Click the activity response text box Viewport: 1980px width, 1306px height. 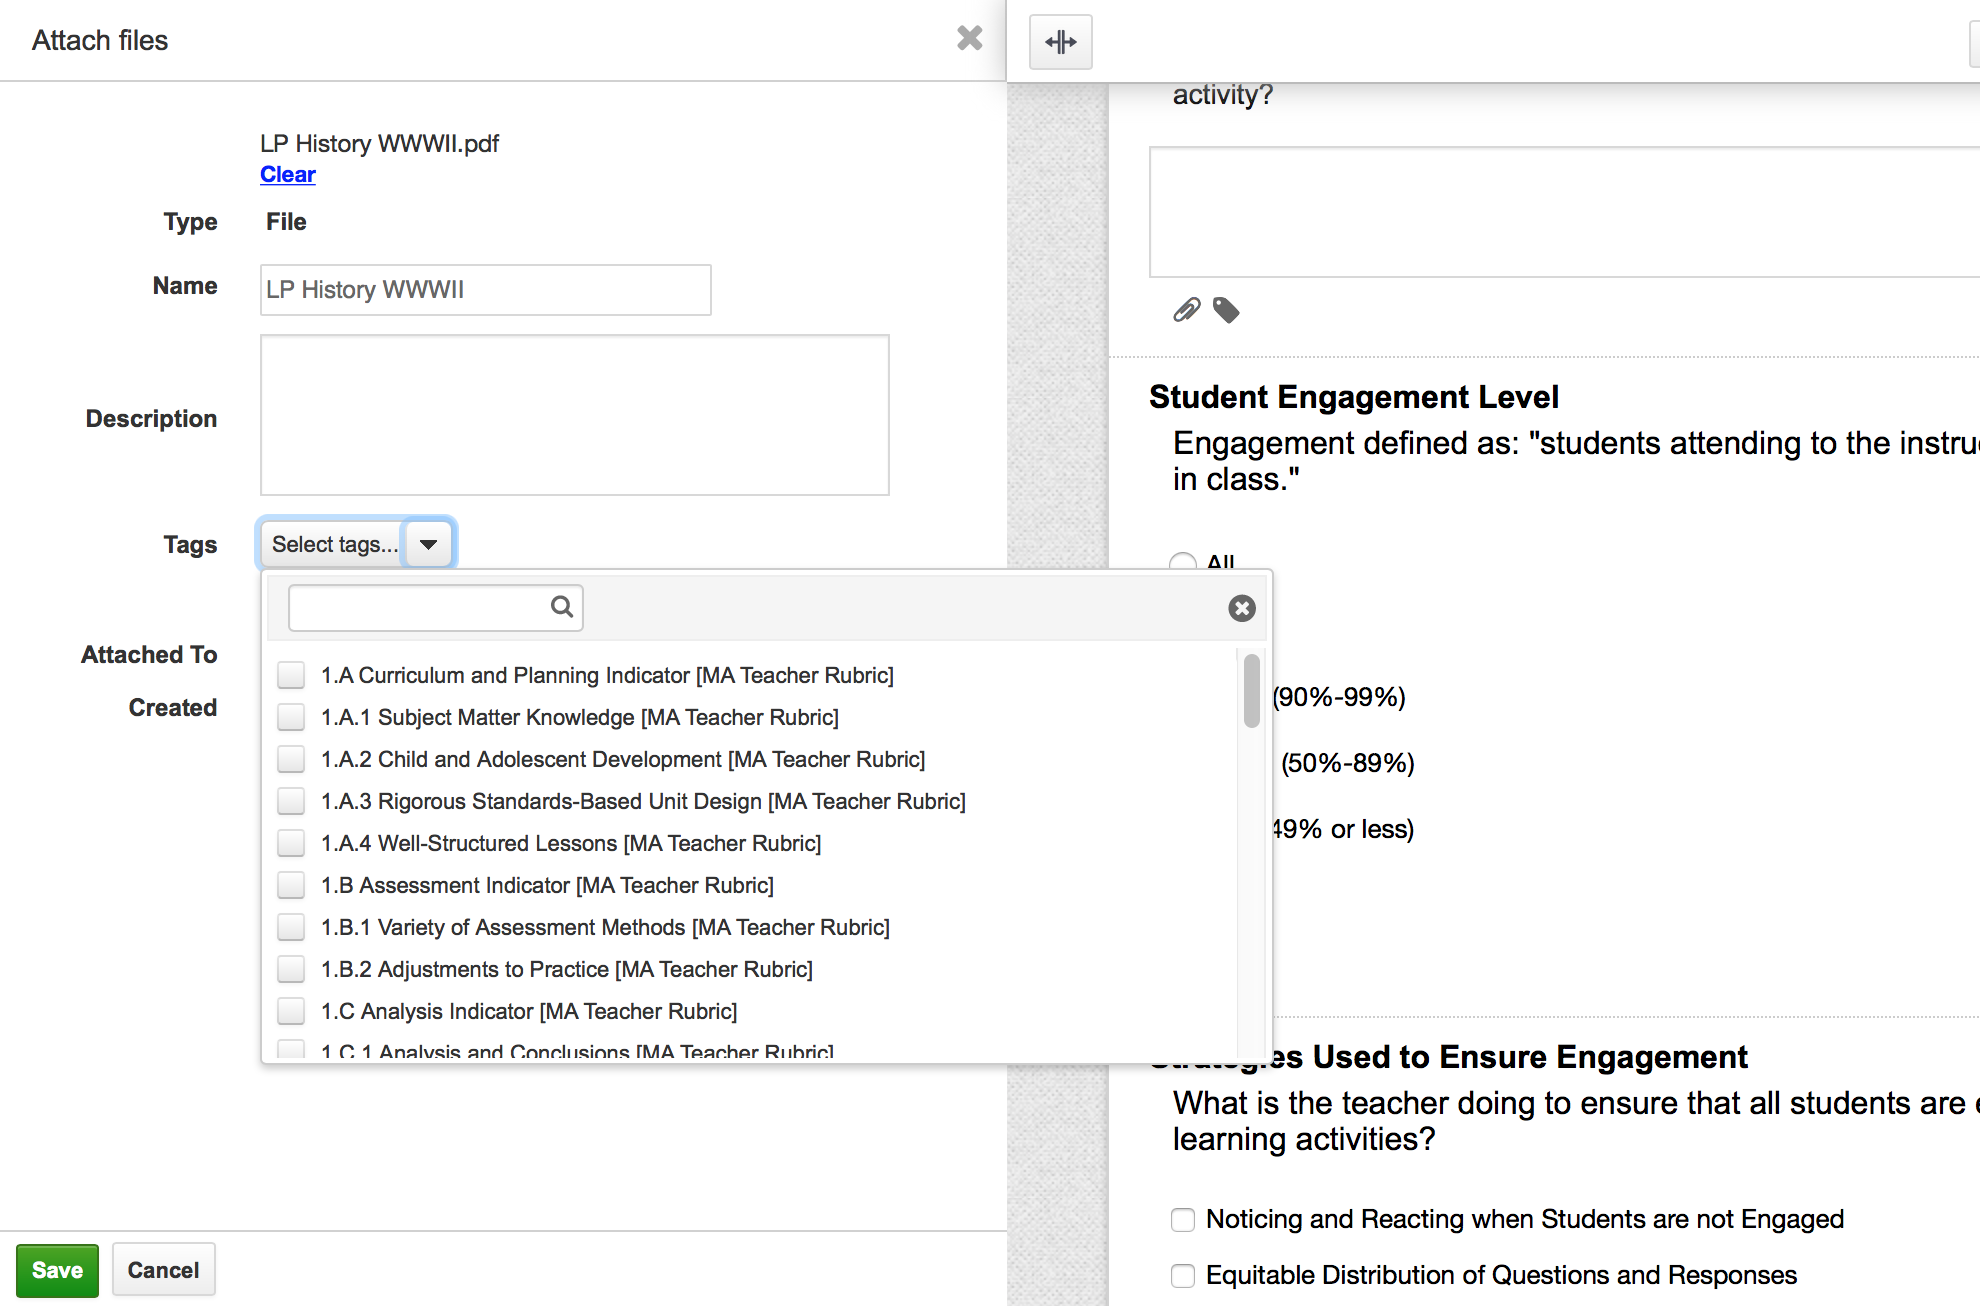coord(1565,212)
